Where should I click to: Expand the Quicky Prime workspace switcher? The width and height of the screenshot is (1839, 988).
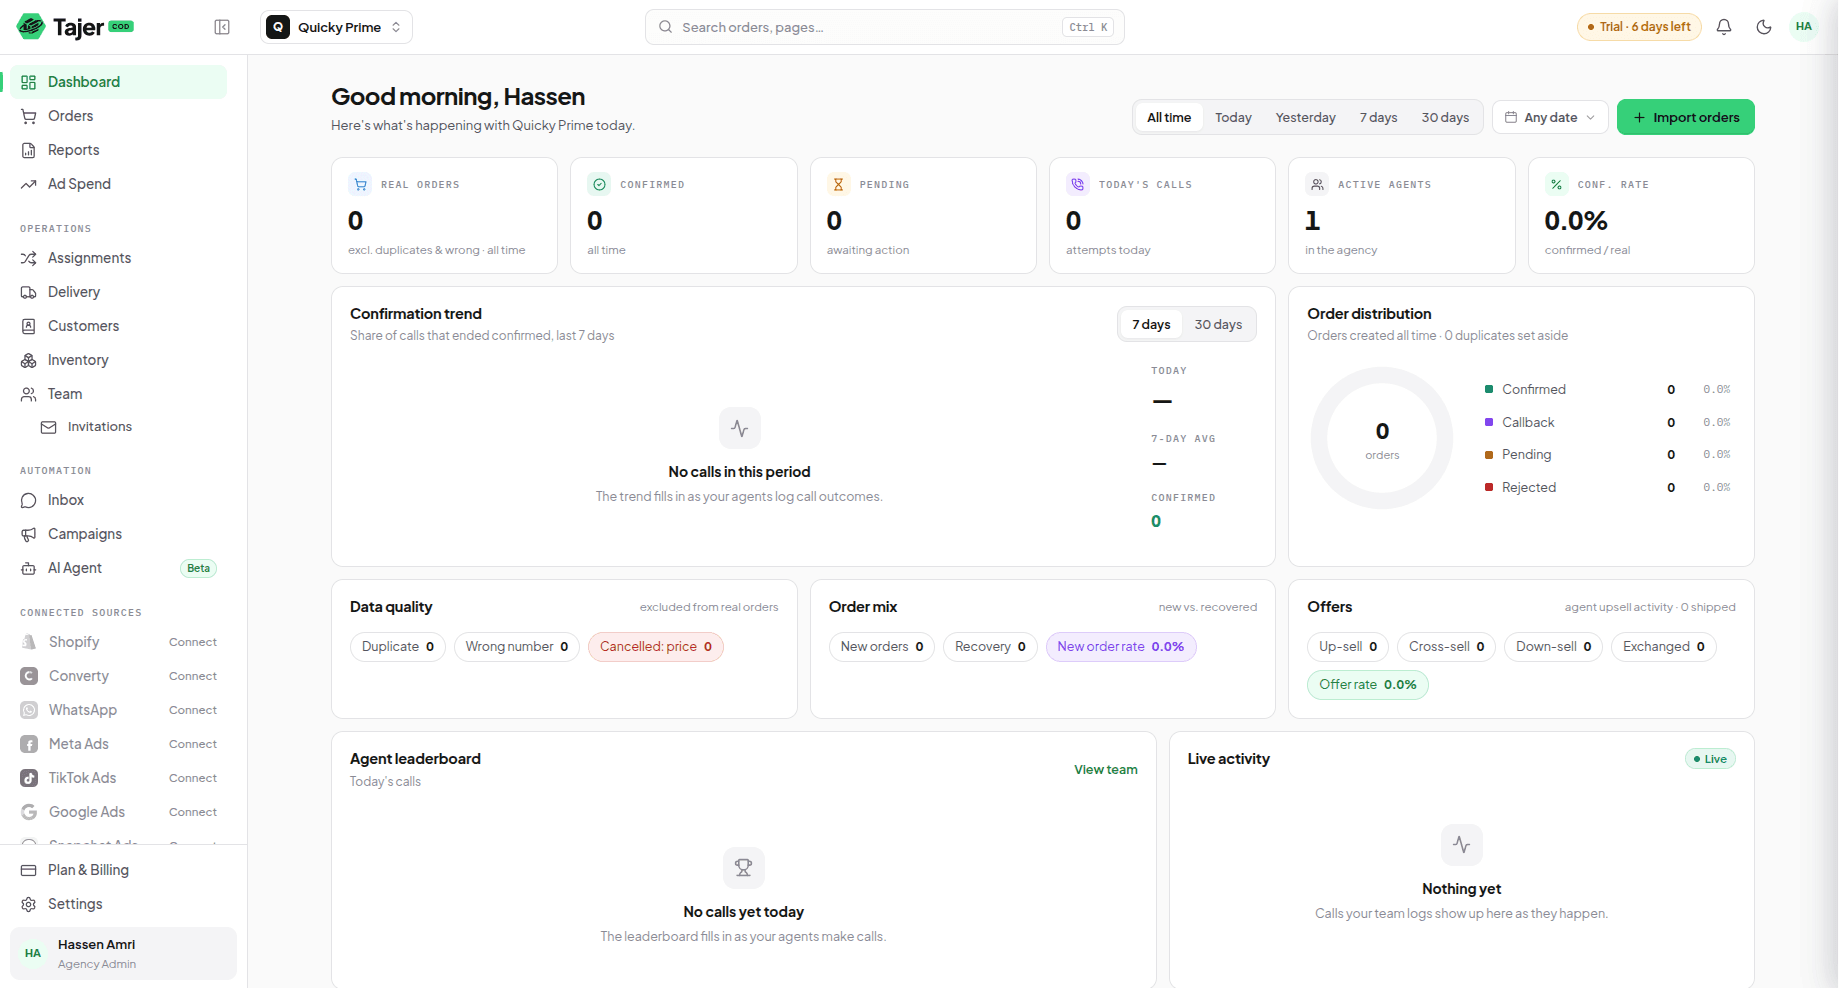point(336,27)
